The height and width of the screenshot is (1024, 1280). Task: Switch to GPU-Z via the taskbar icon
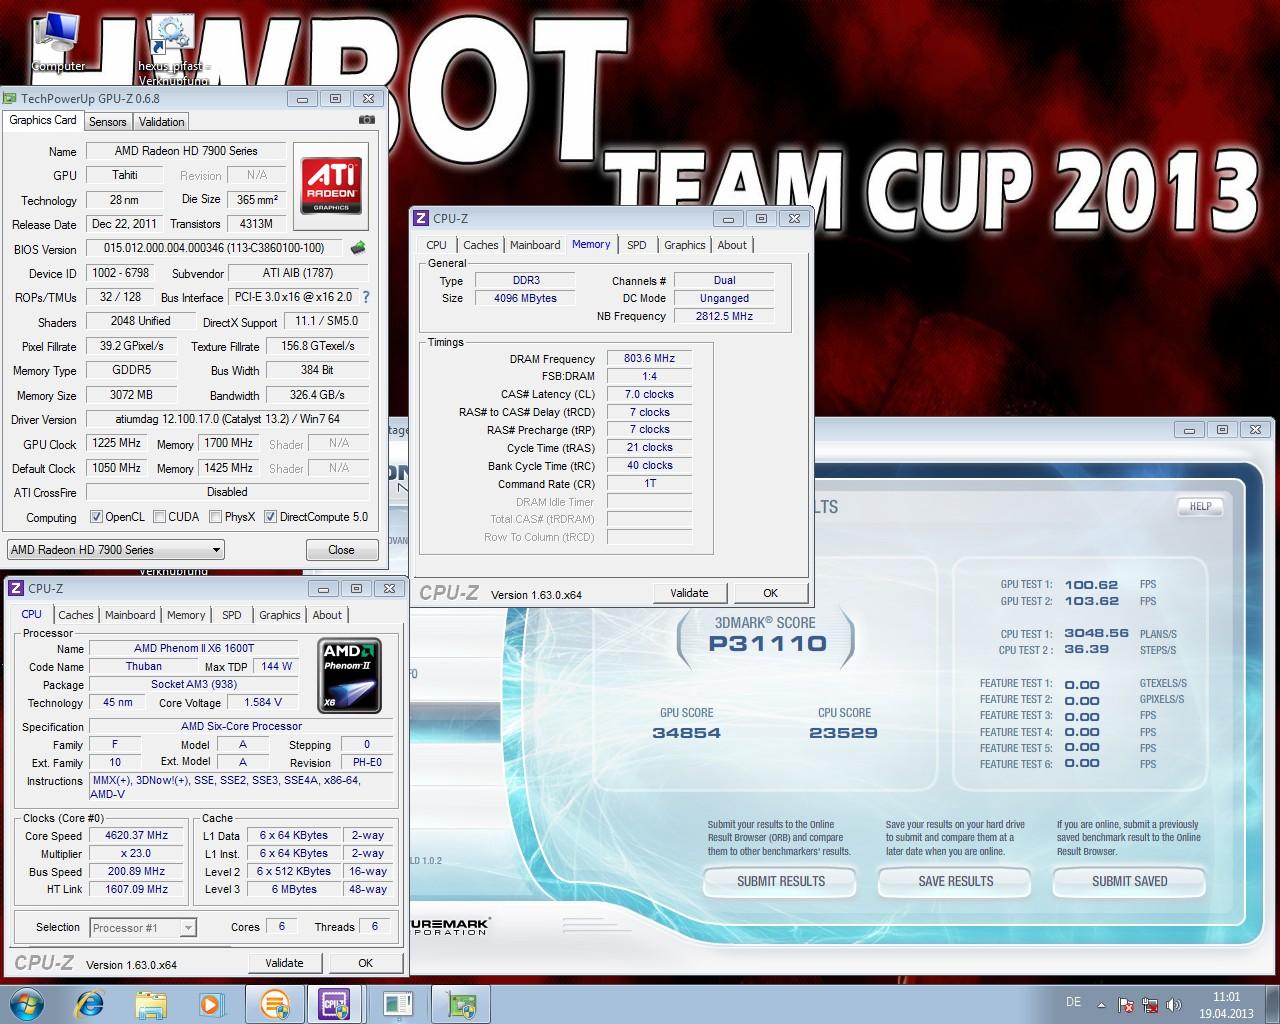point(461,1003)
